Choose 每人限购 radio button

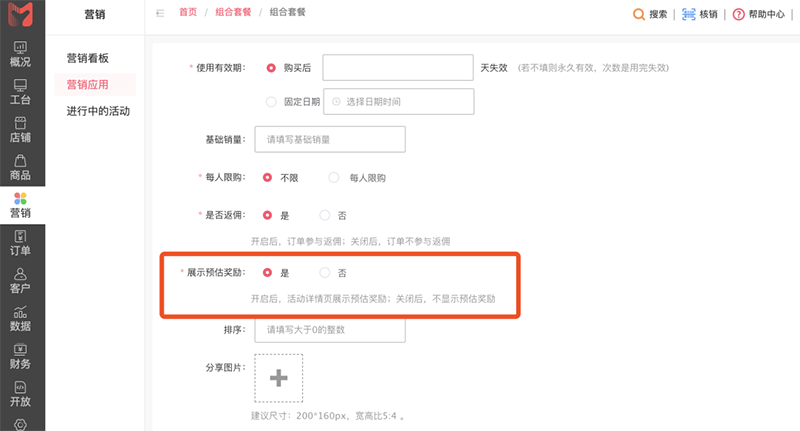(x=334, y=177)
